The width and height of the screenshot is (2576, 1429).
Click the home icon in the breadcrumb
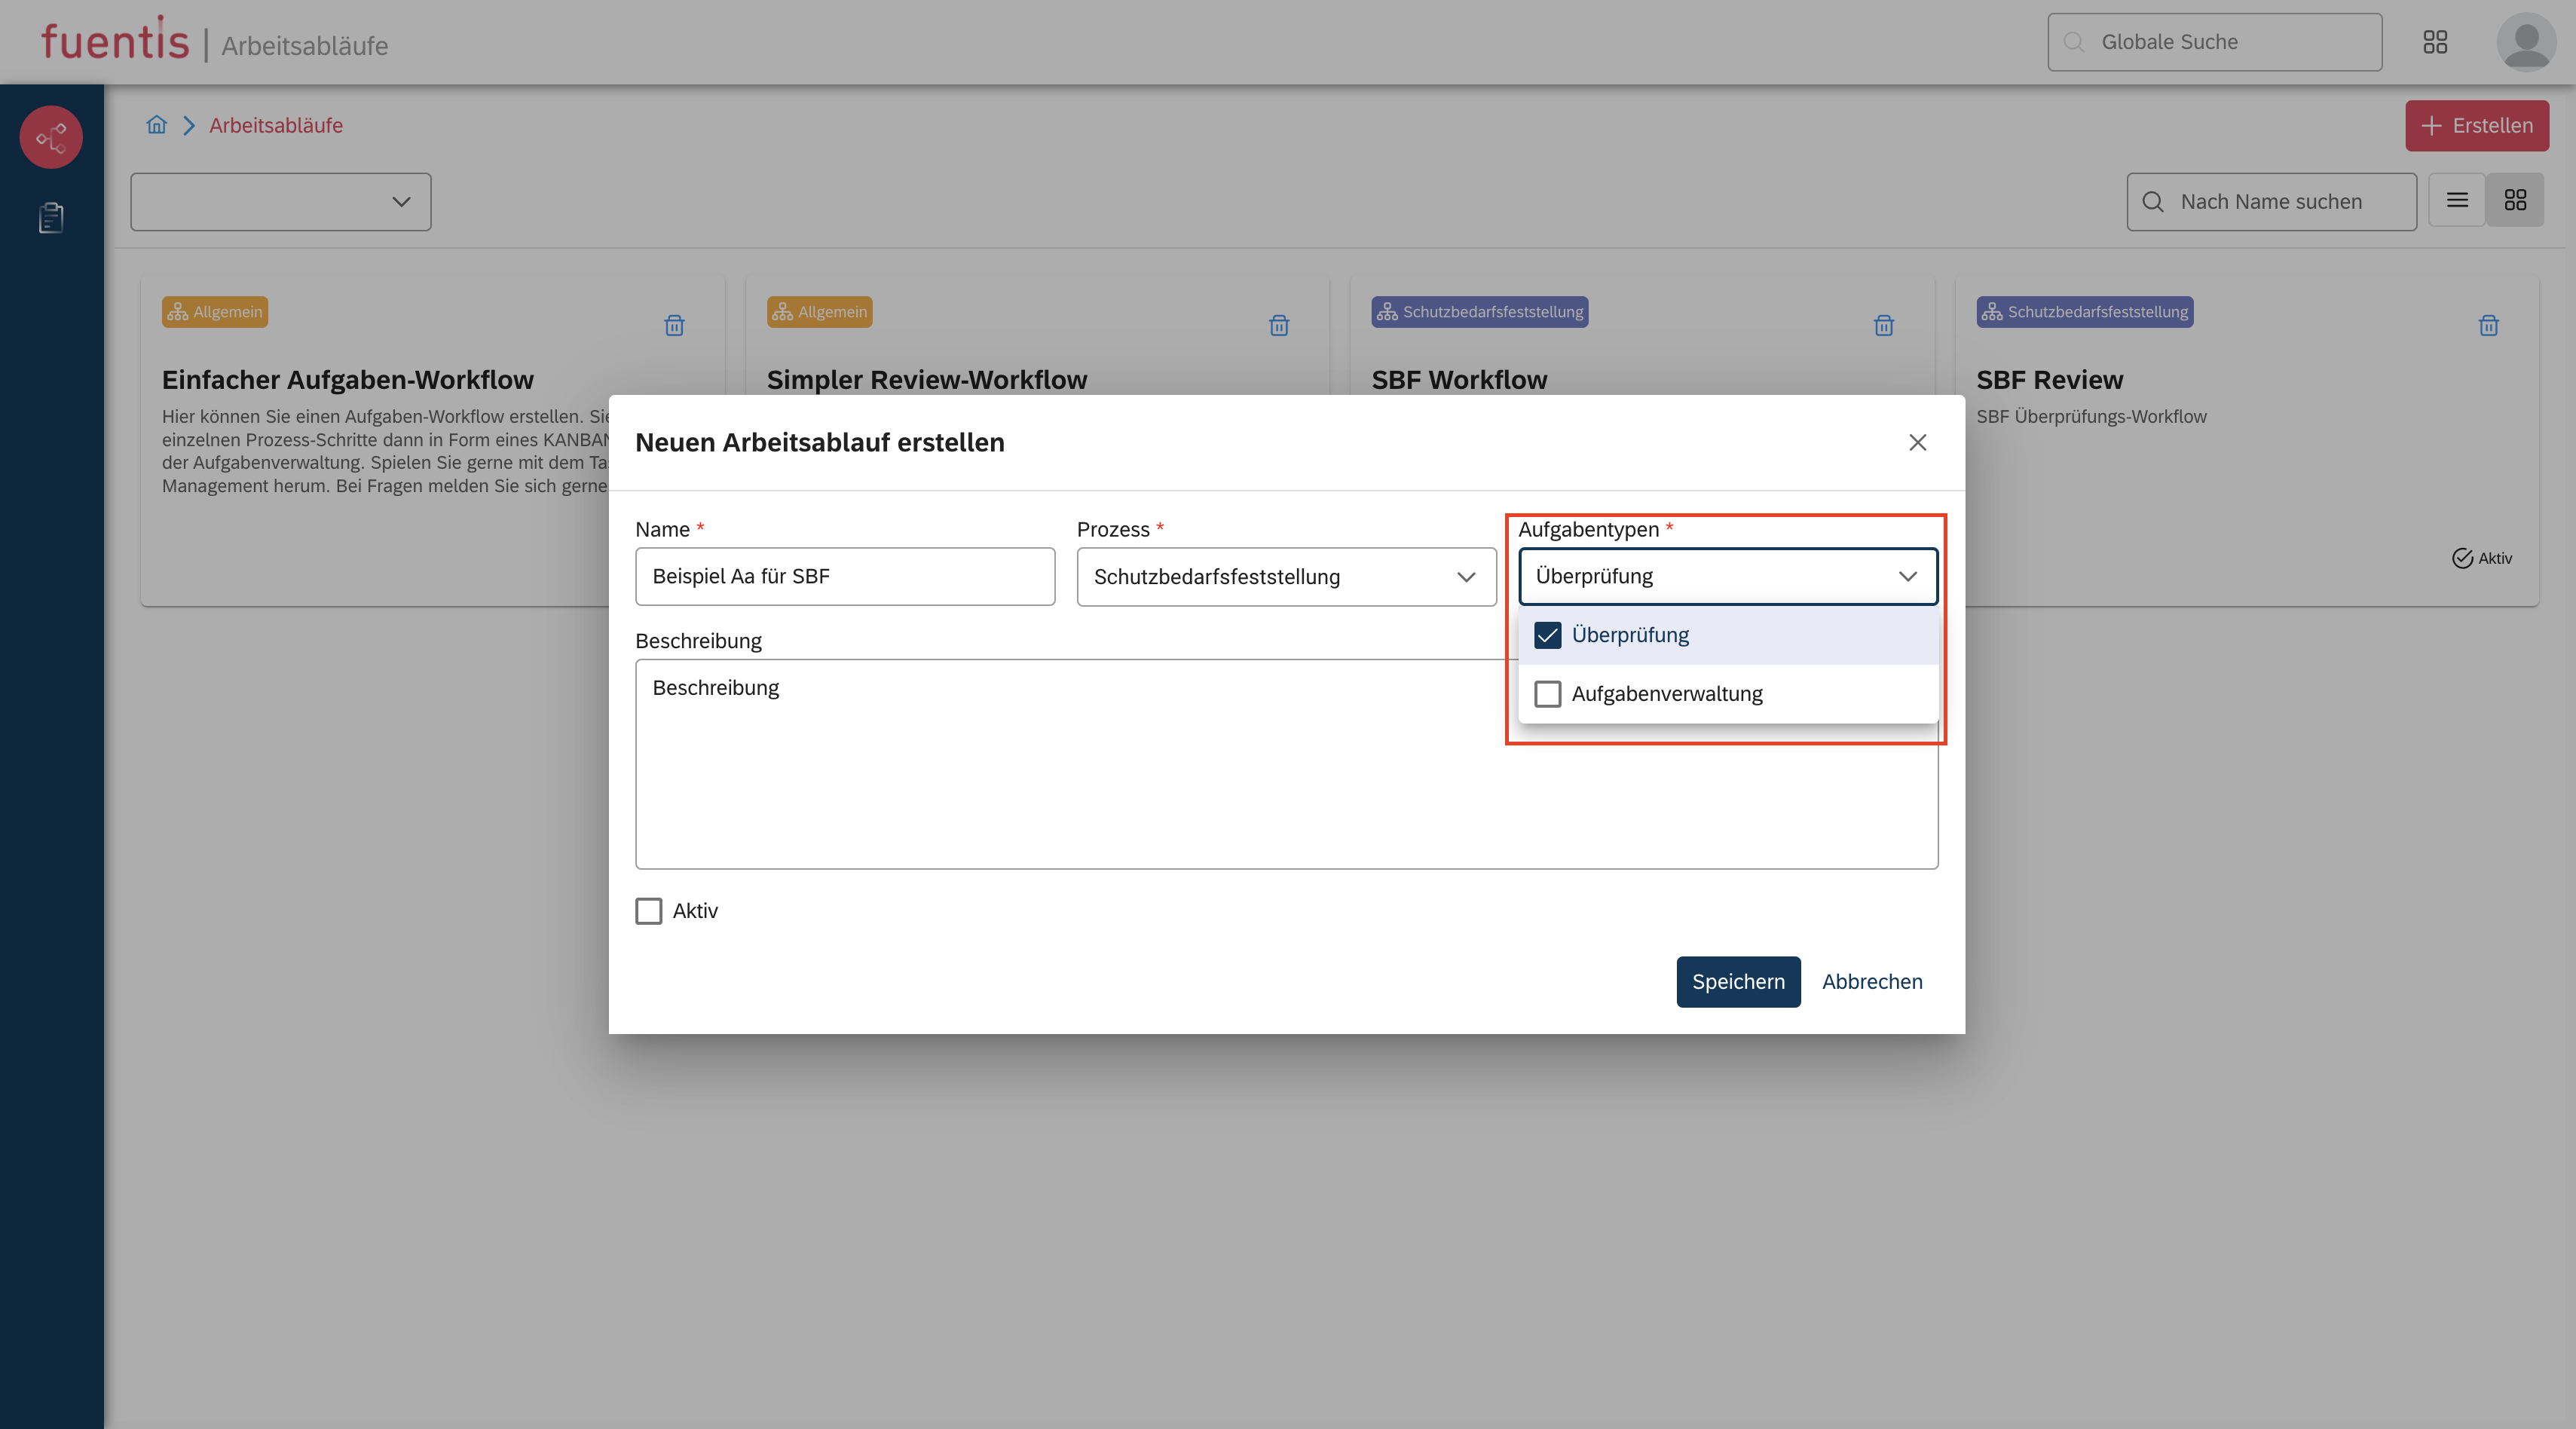tap(156, 125)
